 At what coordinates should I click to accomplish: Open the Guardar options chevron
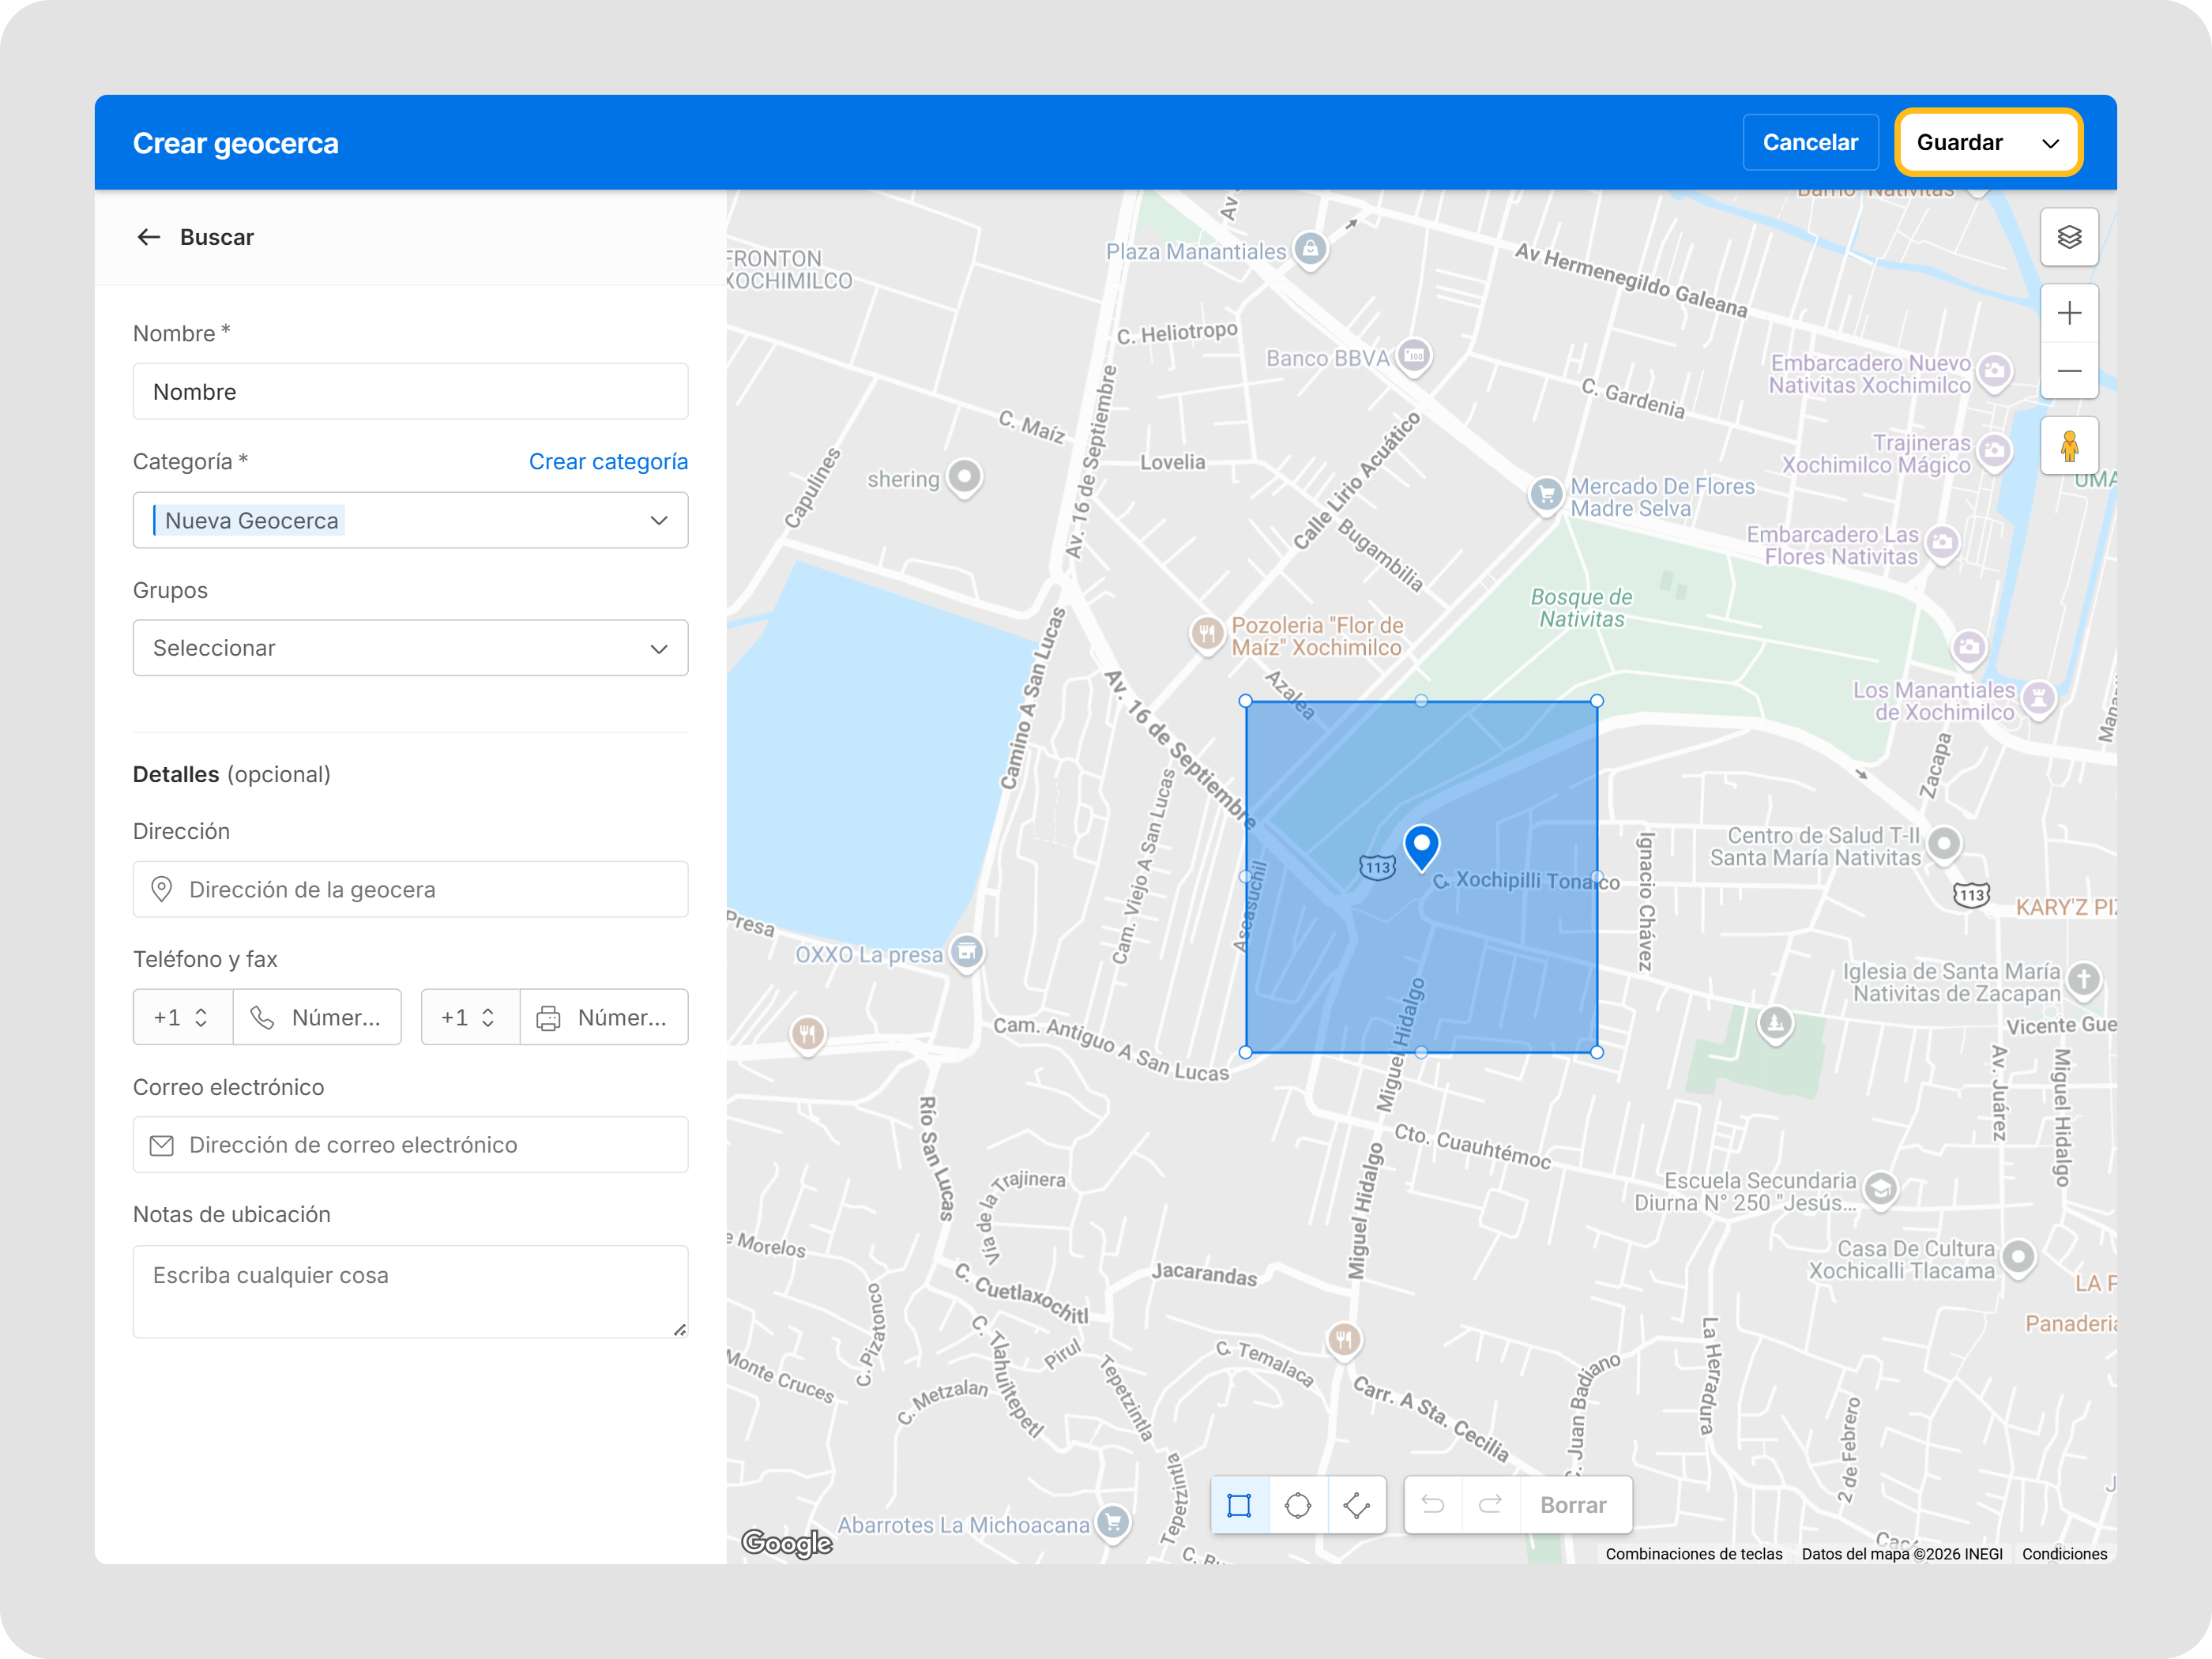(x=2051, y=143)
